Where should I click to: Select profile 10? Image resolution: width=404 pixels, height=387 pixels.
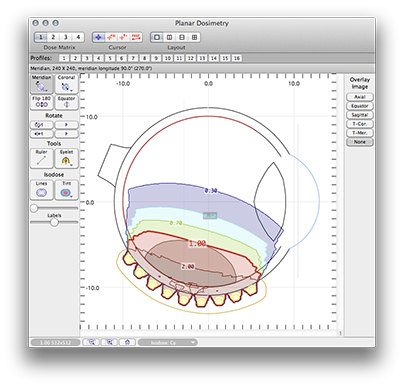click(167, 58)
